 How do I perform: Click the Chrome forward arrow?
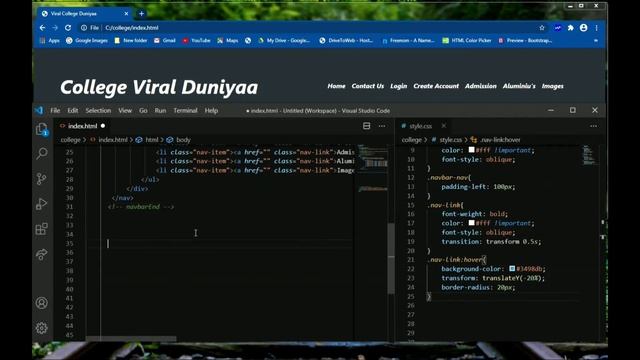coord(55,28)
